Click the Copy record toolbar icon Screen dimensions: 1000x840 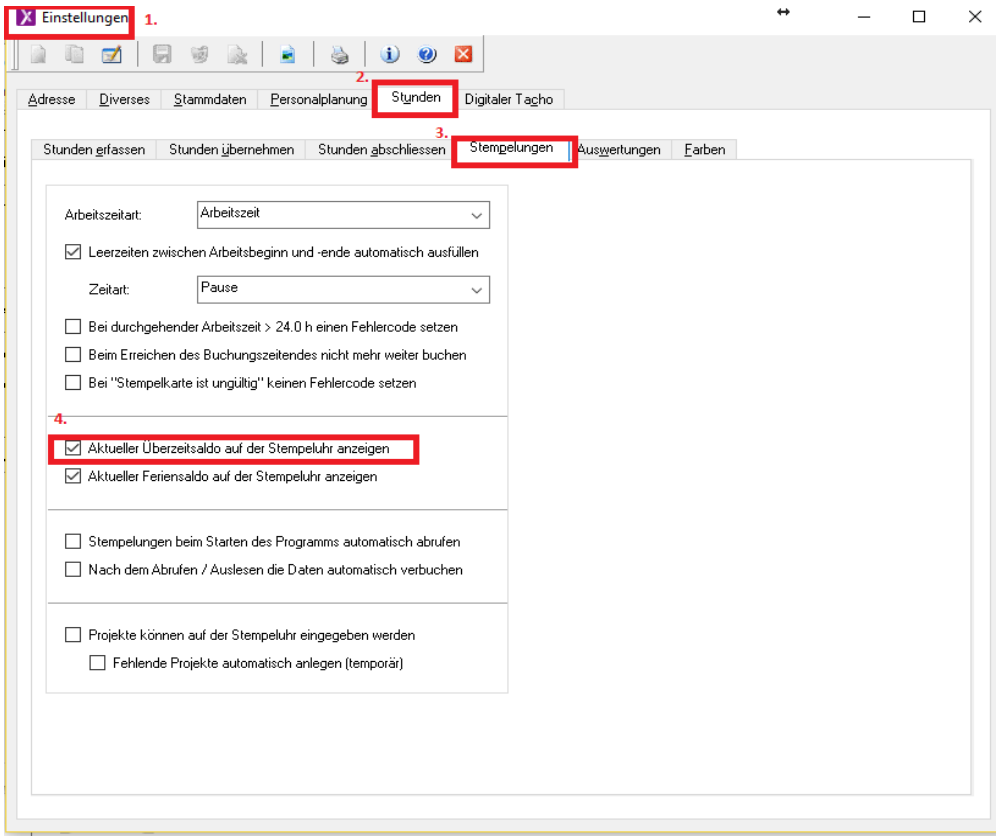(75, 55)
